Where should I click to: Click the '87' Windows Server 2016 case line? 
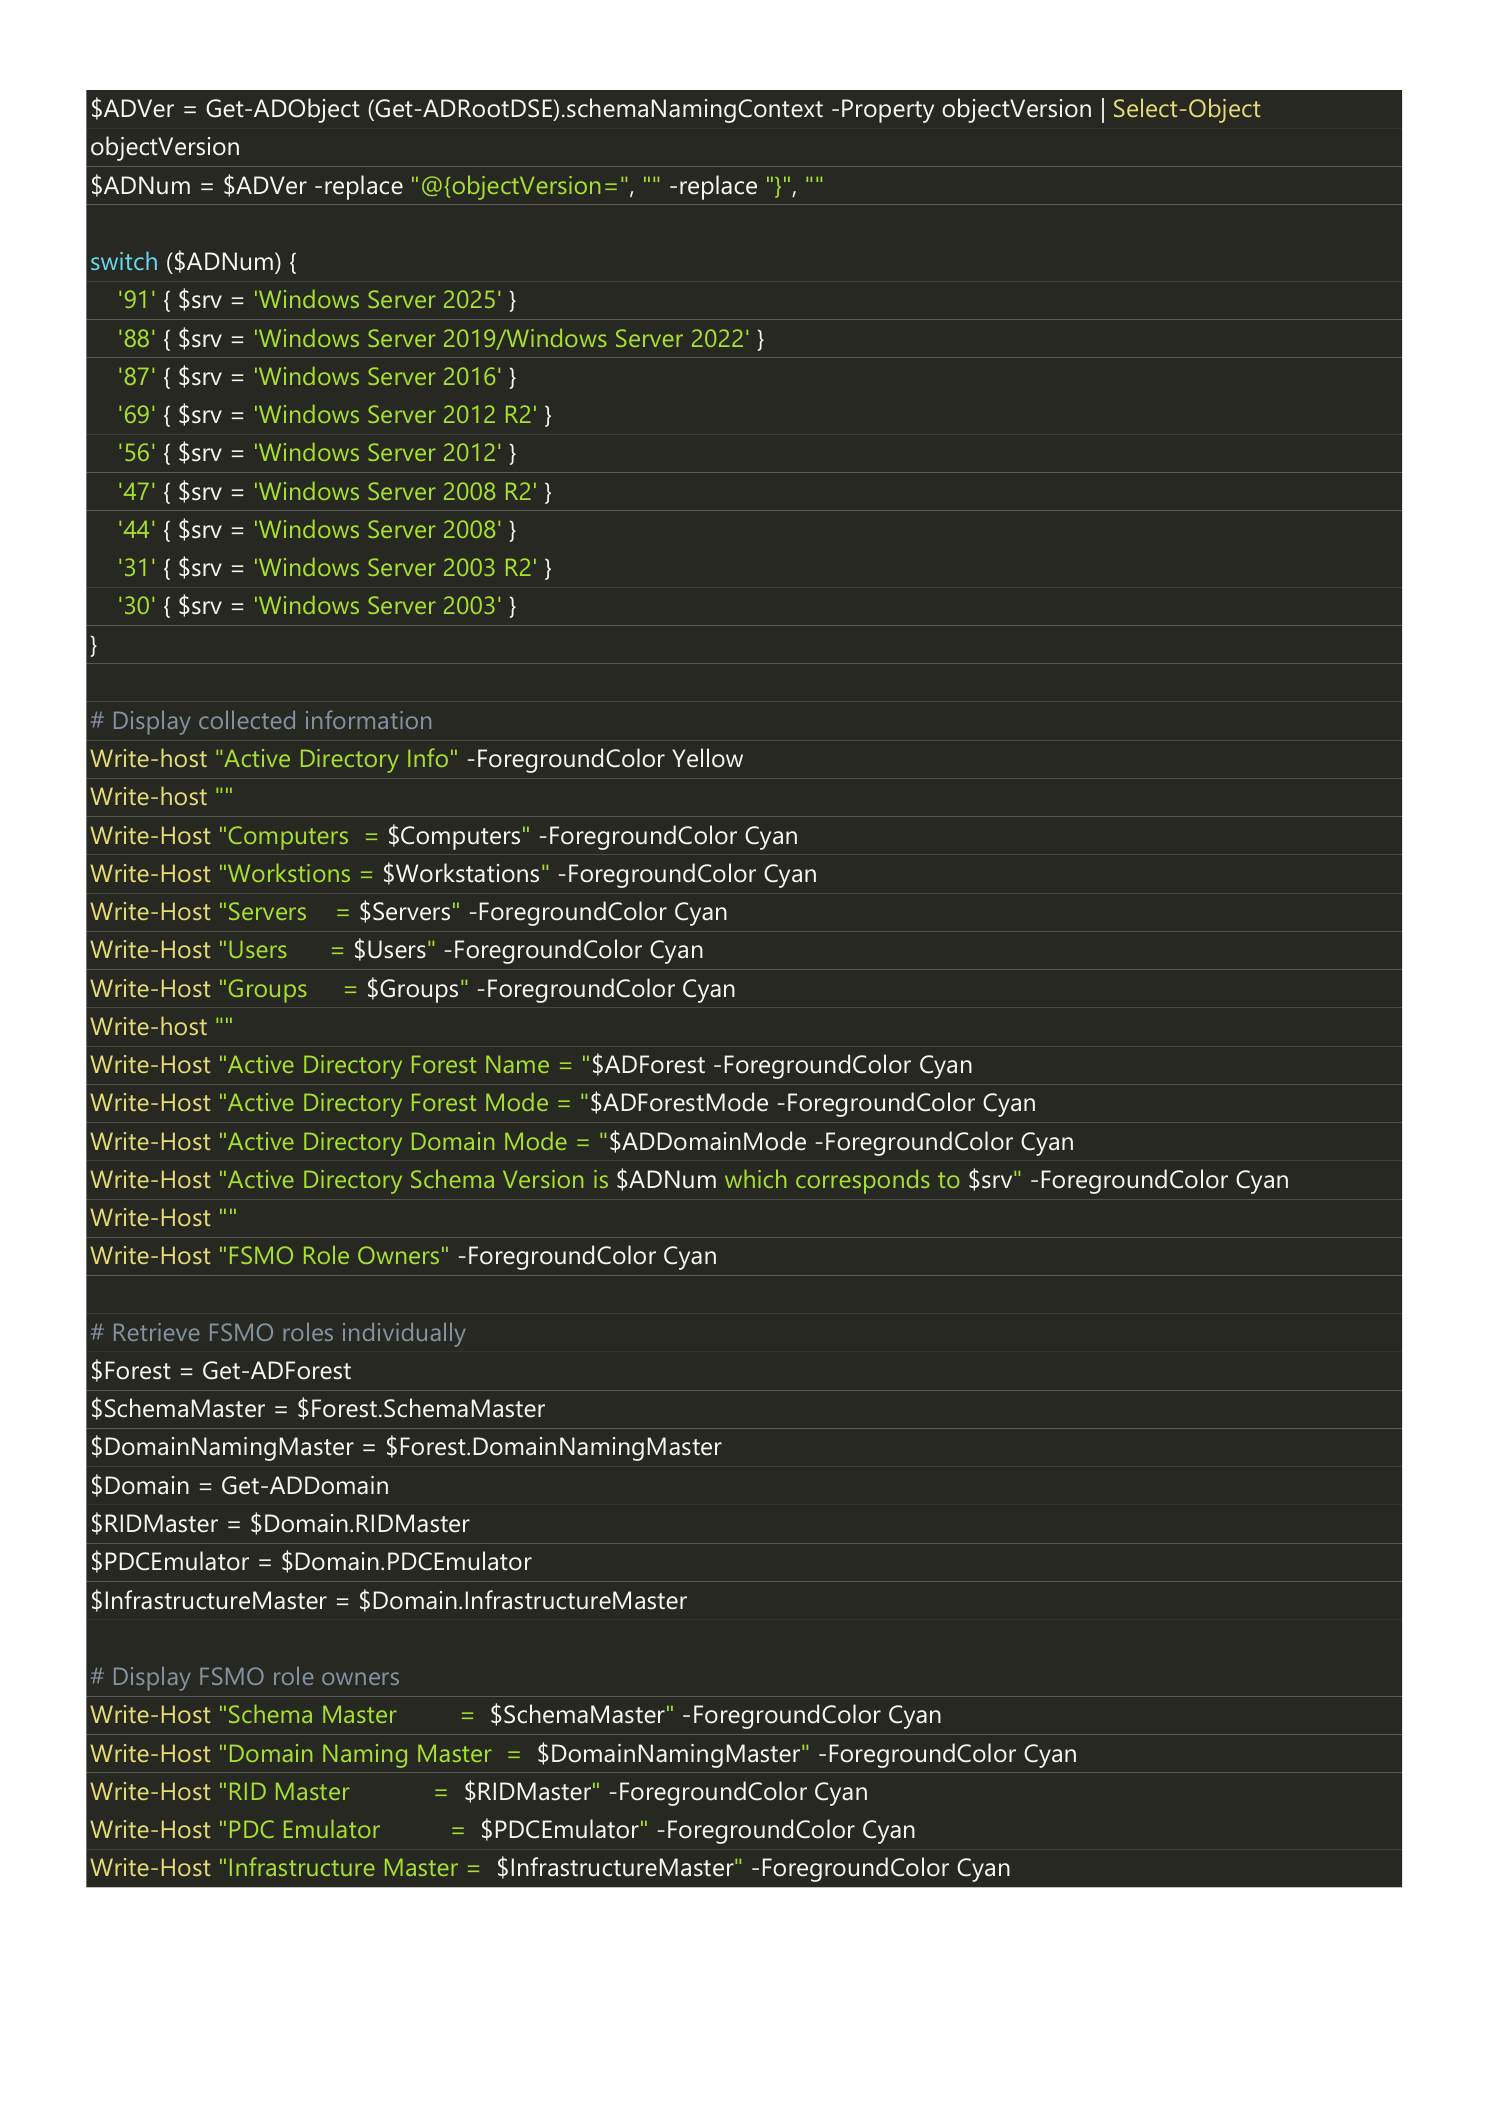pyautogui.click(x=317, y=377)
